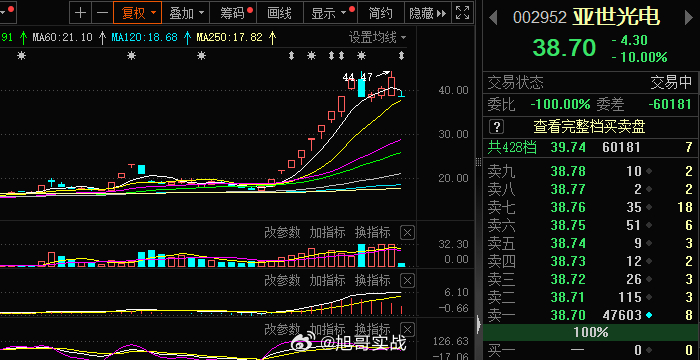Expand the 显示 dropdown menu
700x360 pixels.
pyautogui.click(x=330, y=13)
